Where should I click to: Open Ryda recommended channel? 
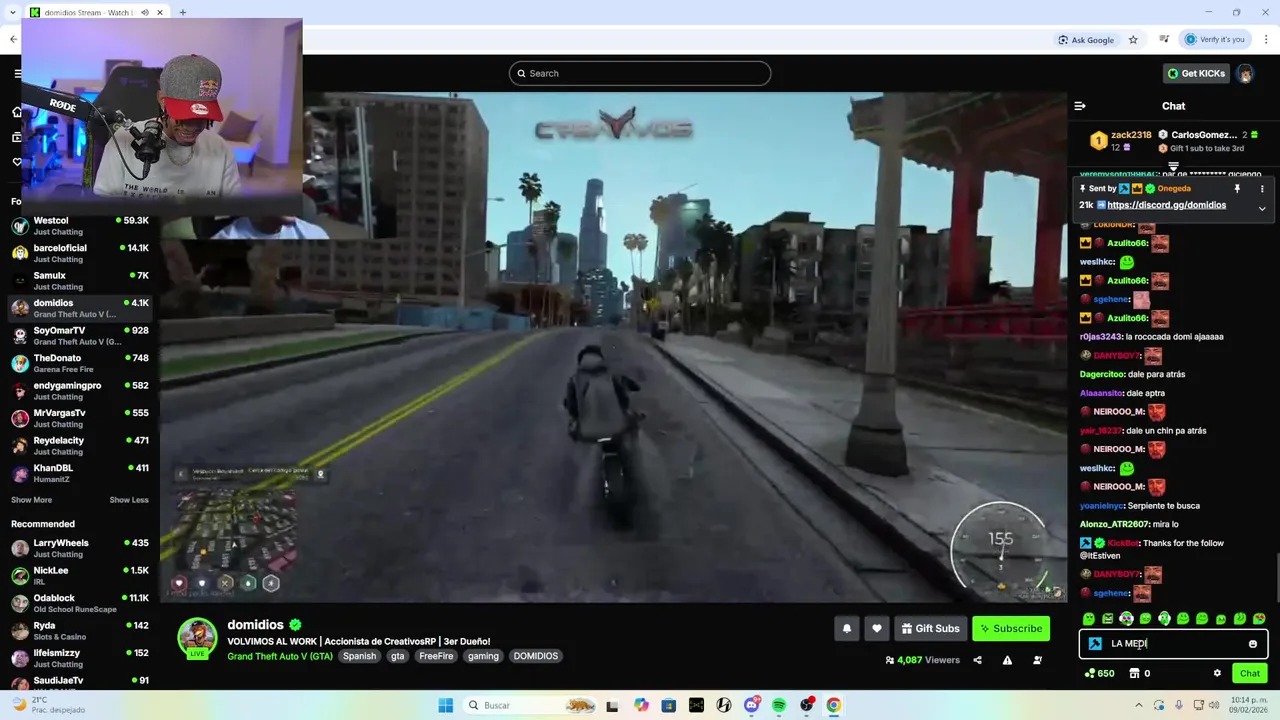[80, 630]
